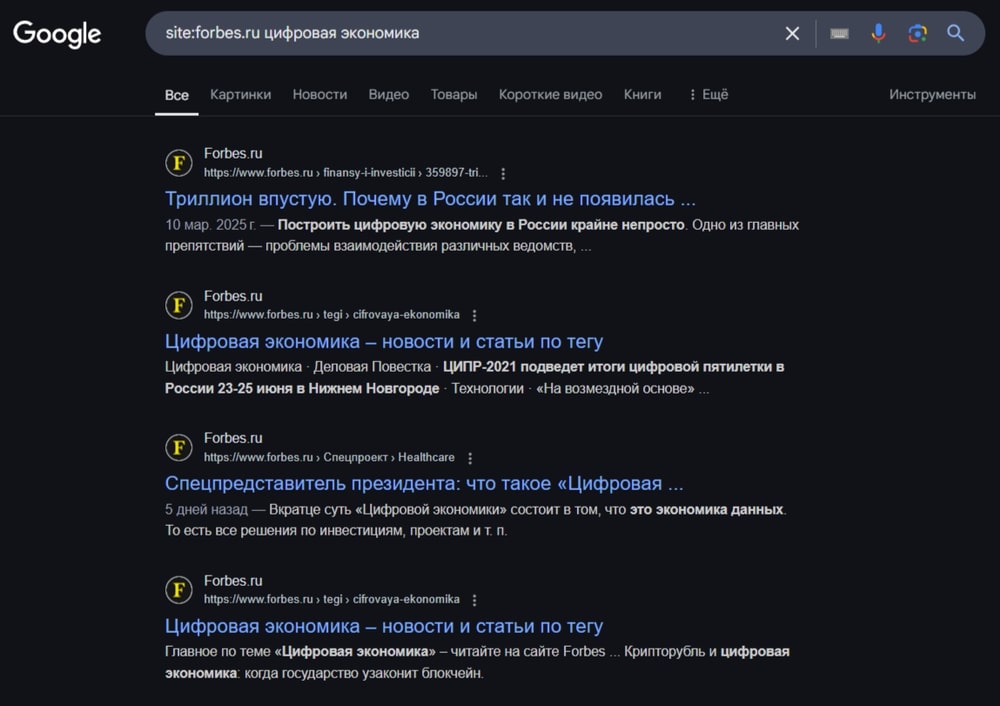Clear the search query with X
Screen dimensions: 1000x706
(792, 33)
